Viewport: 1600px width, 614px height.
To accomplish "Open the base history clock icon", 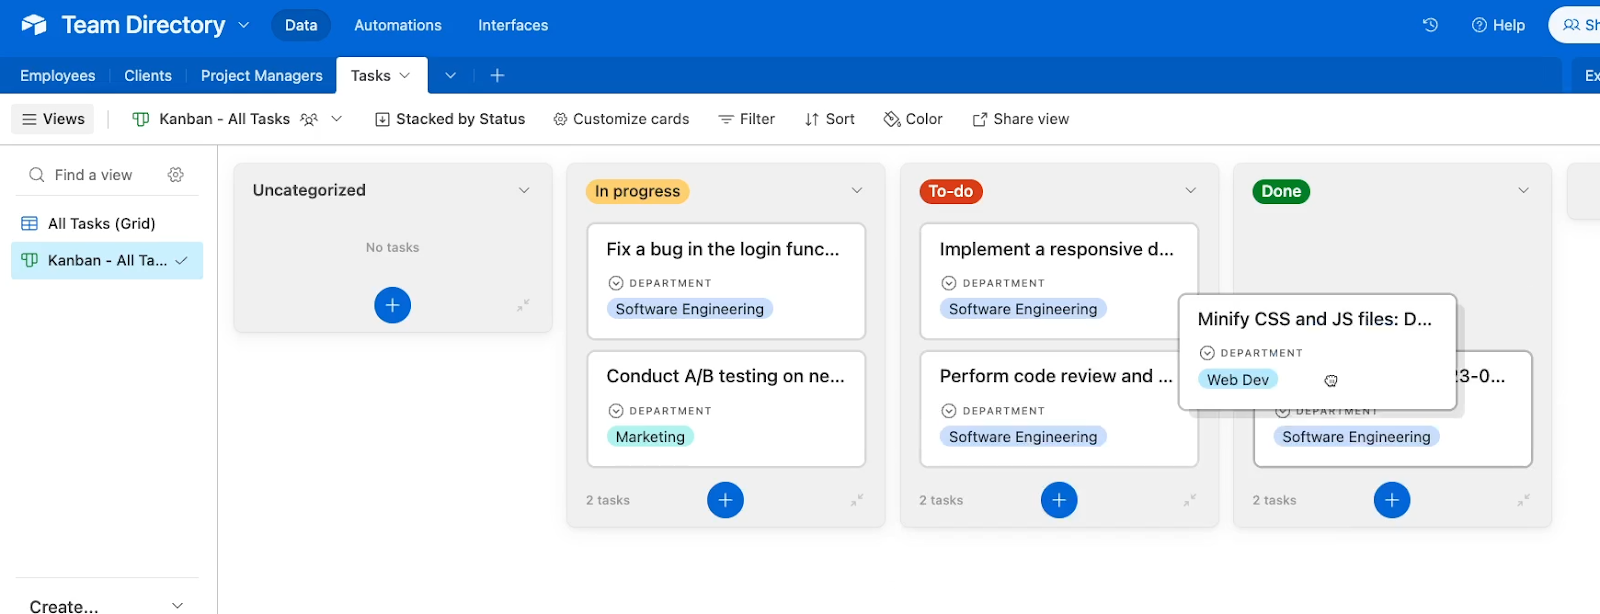I will point(1430,25).
